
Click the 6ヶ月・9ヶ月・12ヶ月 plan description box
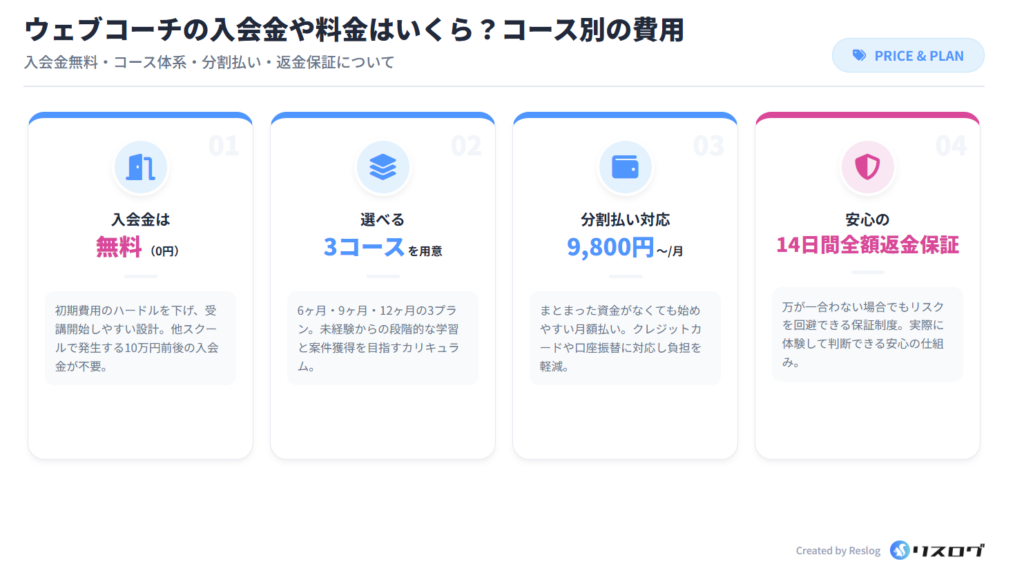(383, 338)
